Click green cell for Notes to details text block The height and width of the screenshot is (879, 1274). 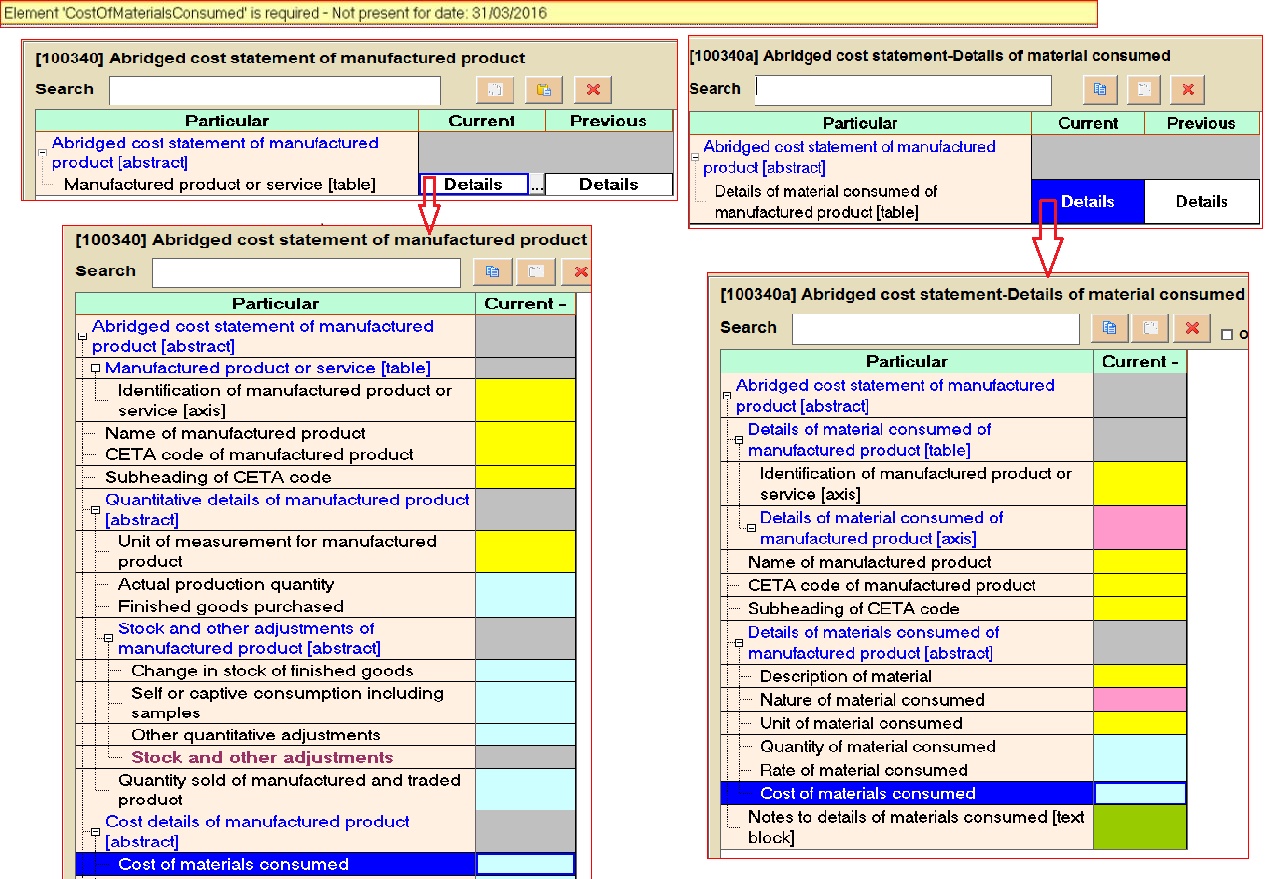(1140, 827)
